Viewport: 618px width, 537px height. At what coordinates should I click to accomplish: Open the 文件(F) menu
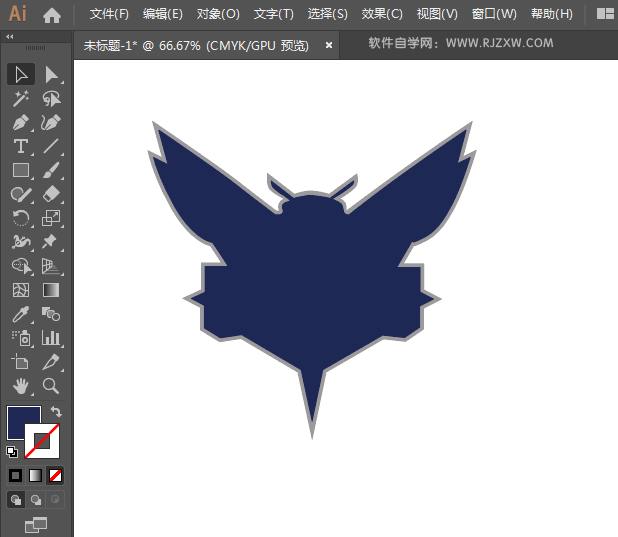coord(109,14)
